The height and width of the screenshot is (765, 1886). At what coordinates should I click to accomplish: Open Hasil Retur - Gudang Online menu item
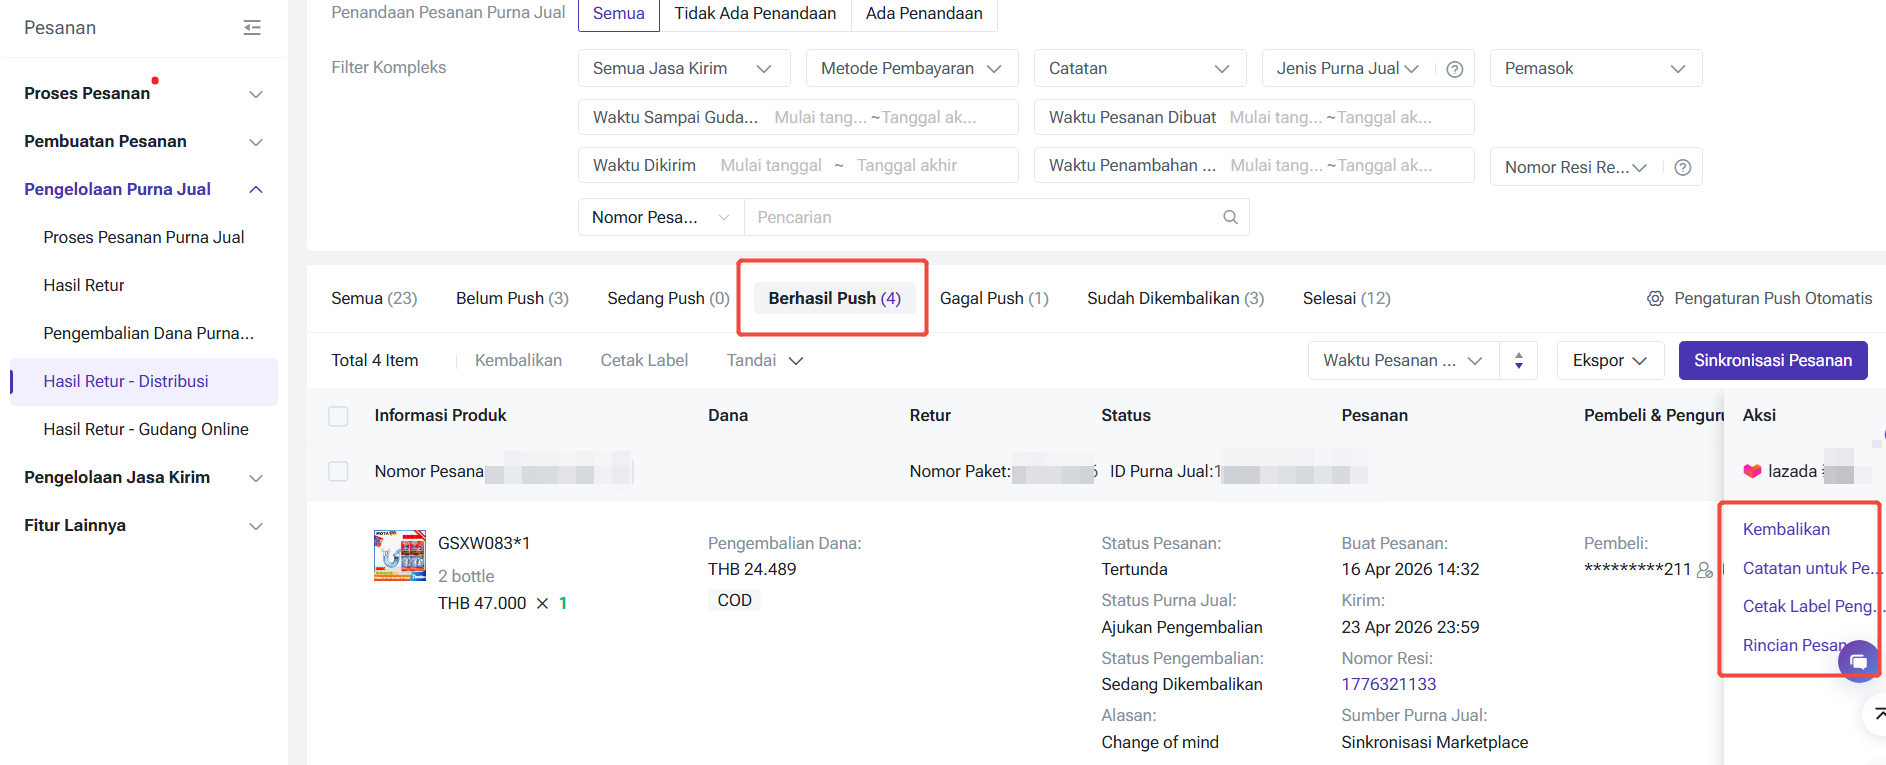click(146, 429)
